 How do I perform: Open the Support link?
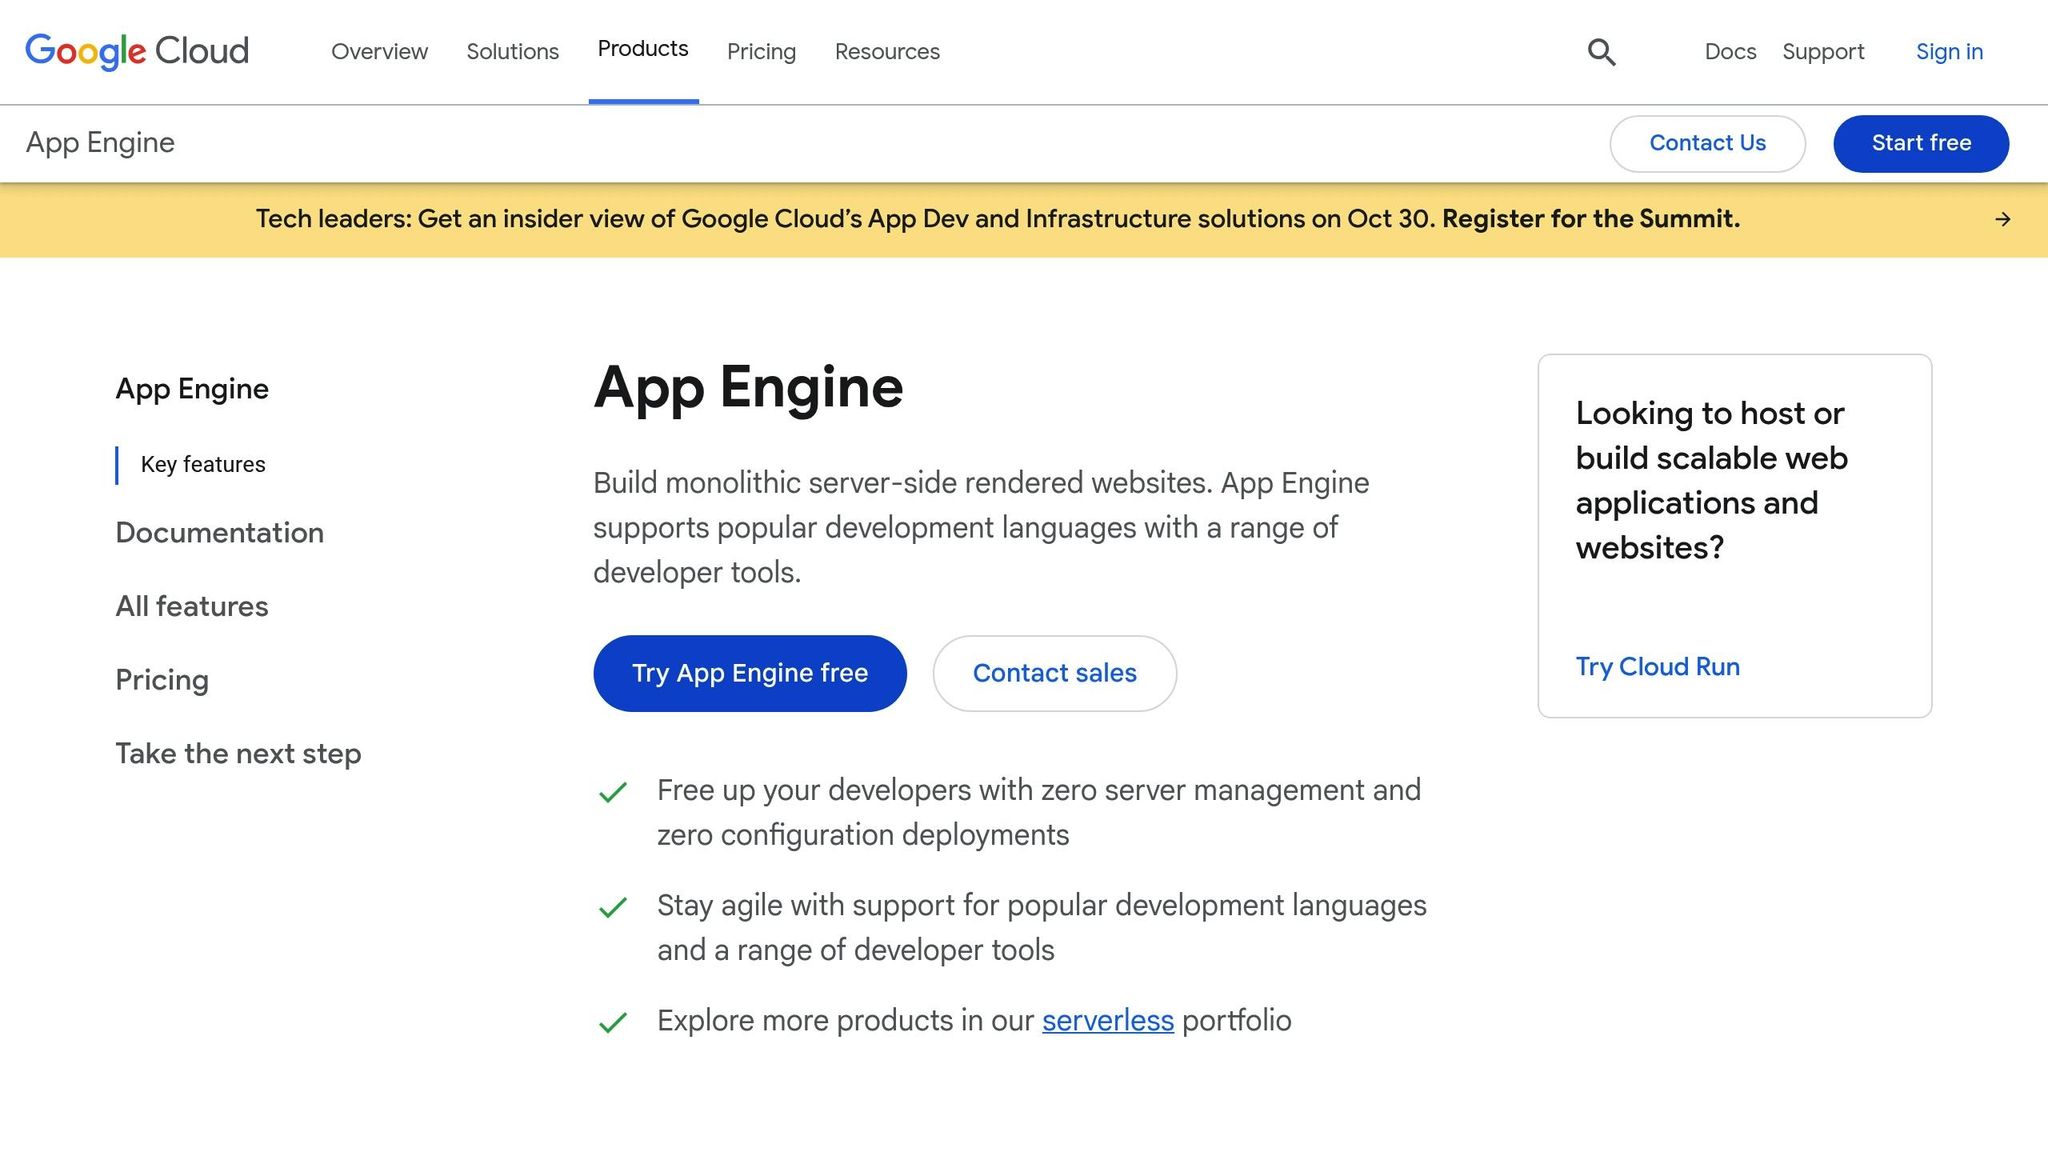click(1823, 51)
